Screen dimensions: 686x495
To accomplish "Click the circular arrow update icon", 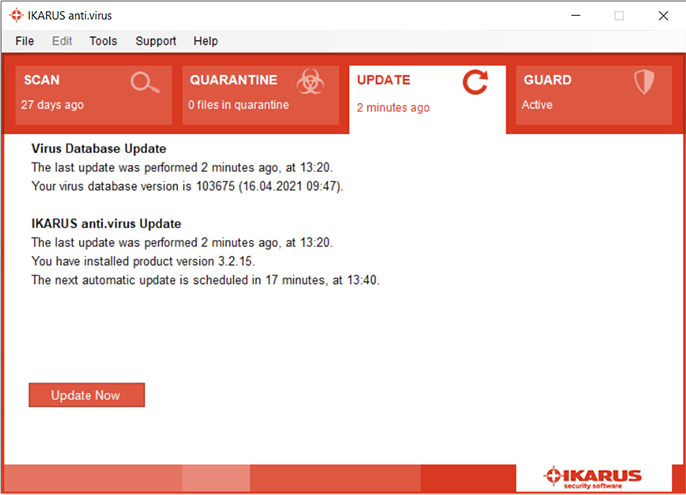I will 476,82.
